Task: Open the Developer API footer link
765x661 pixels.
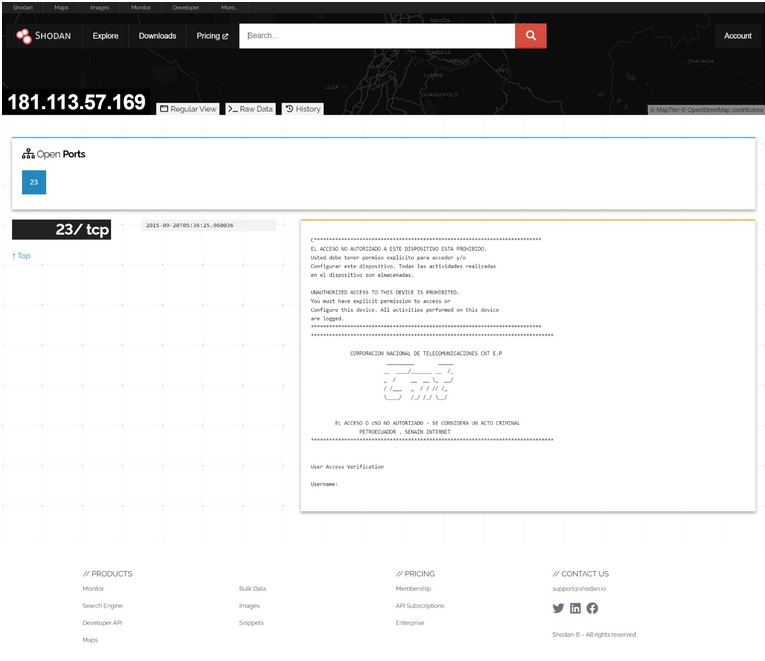Action: (x=102, y=622)
